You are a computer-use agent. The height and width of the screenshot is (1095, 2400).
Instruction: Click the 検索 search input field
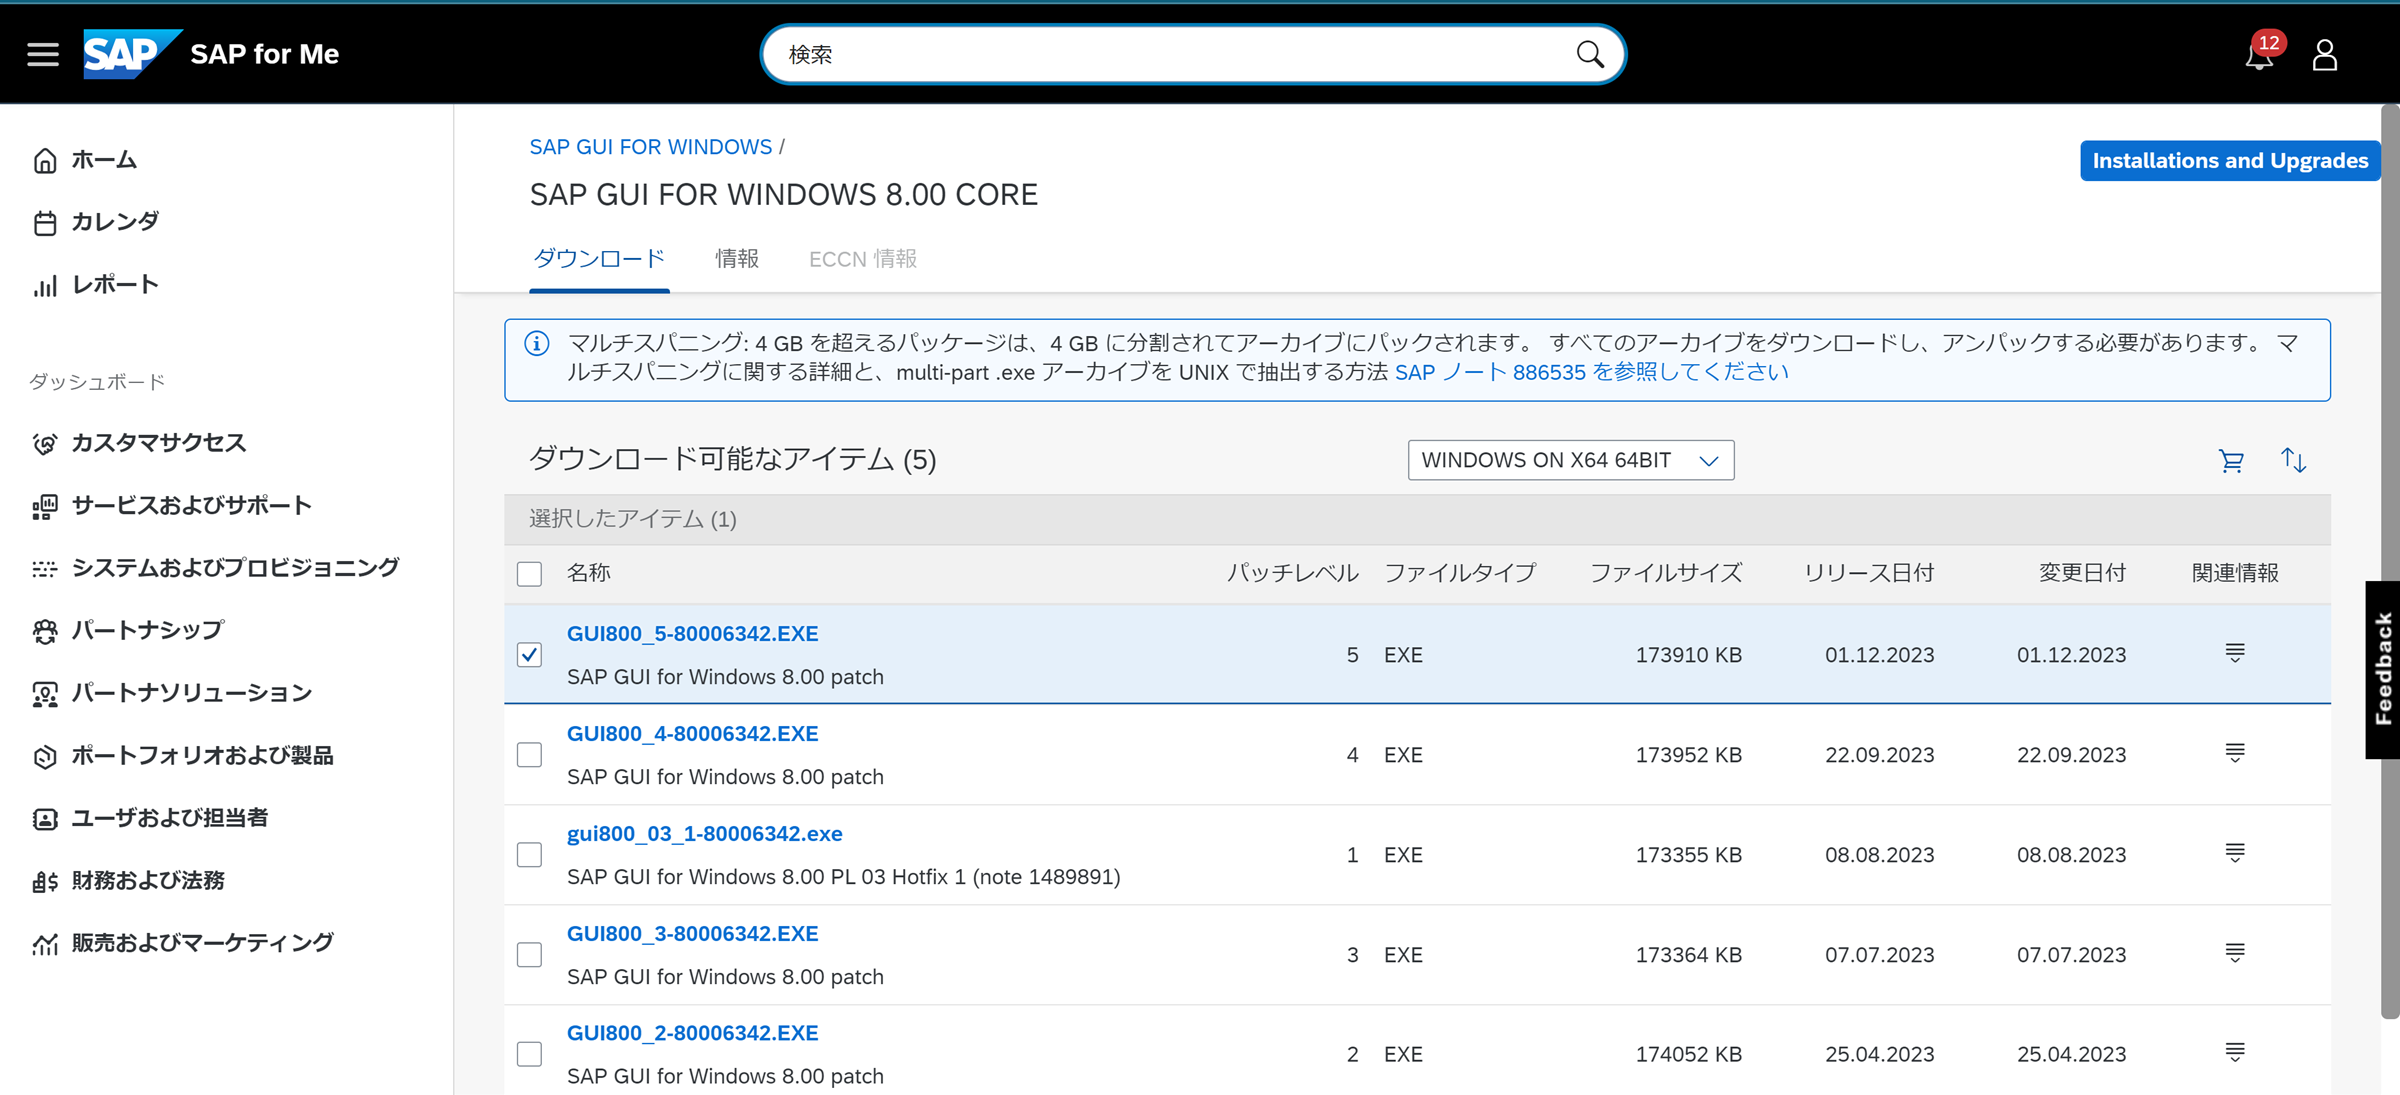coord(1170,54)
